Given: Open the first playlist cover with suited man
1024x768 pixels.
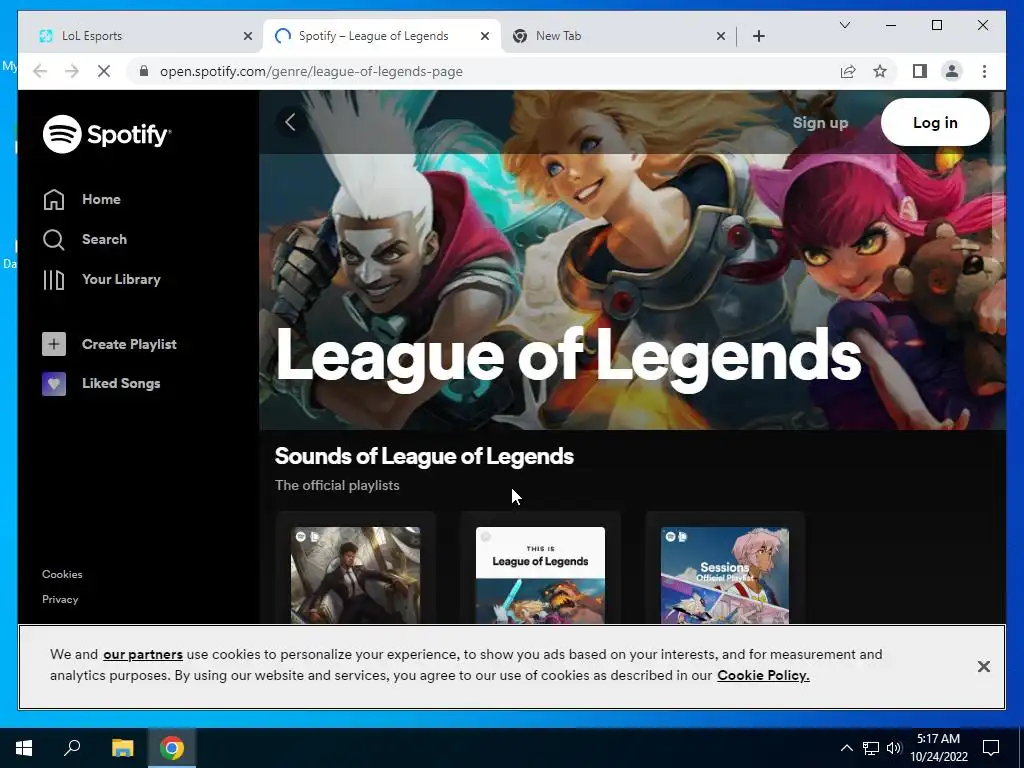Looking at the screenshot, I should (355, 575).
